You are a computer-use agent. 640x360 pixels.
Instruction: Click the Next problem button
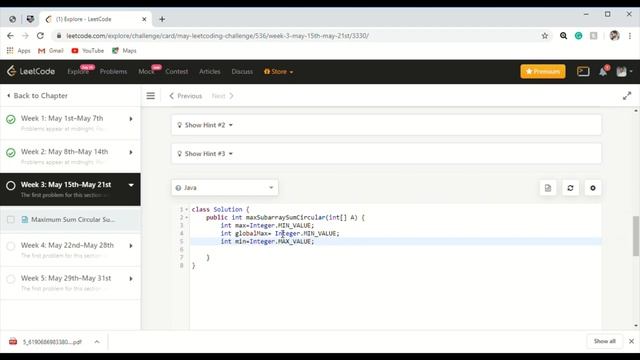pos(223,96)
